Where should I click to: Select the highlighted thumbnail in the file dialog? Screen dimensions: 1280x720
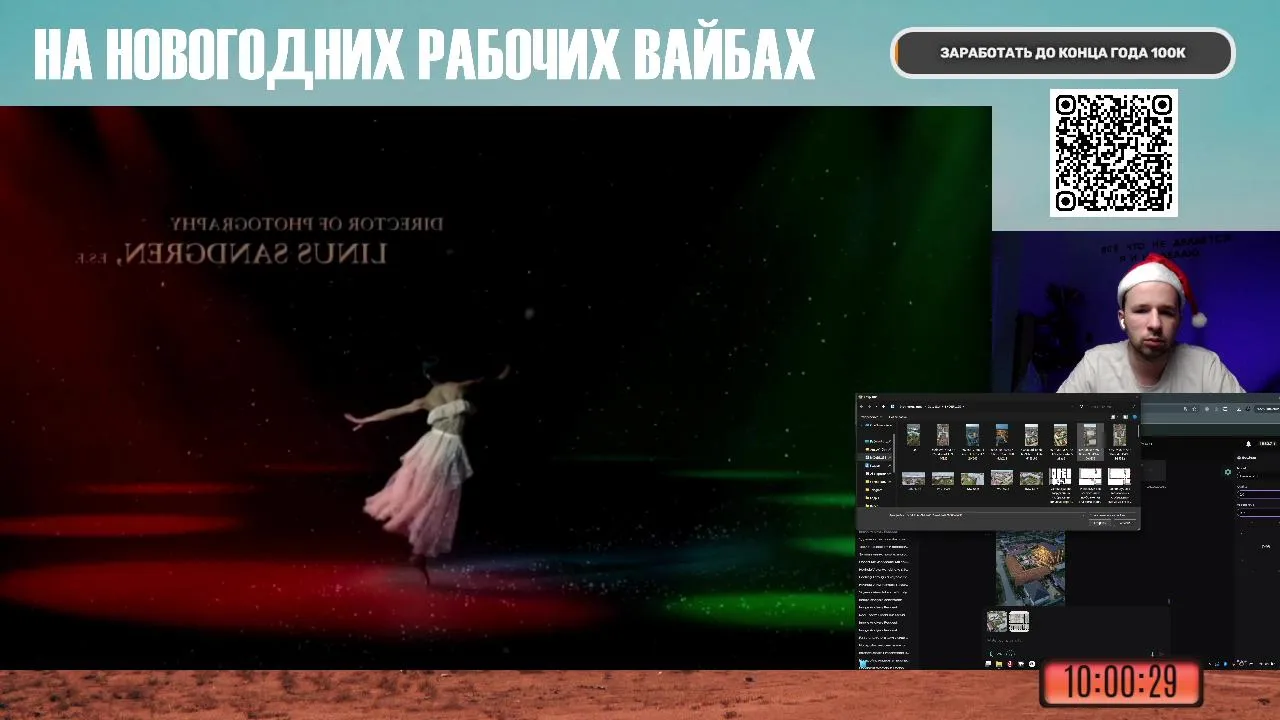point(1090,441)
